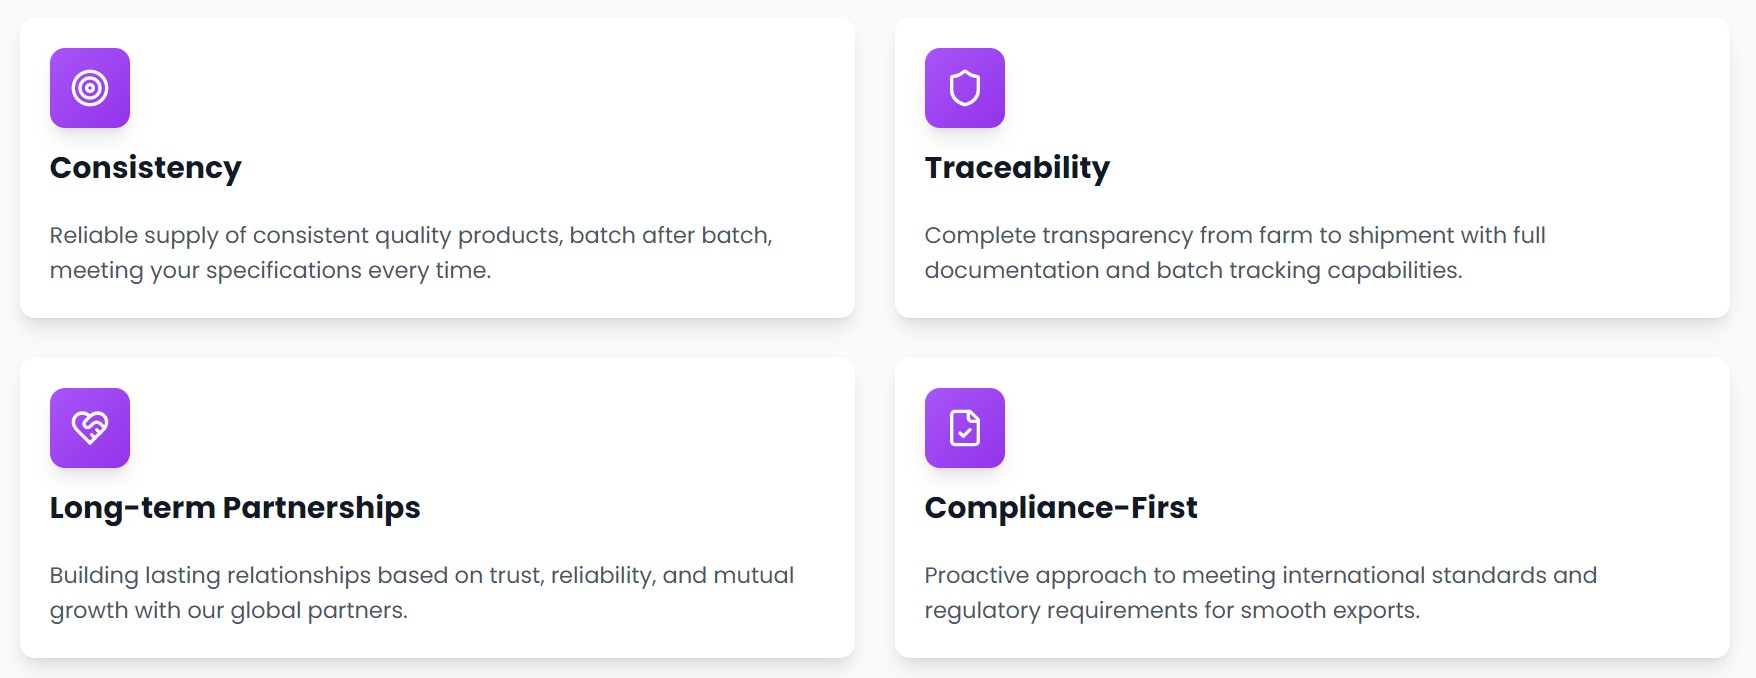Open the Long-term Partnerships heading
1756x678 pixels.
(x=235, y=507)
